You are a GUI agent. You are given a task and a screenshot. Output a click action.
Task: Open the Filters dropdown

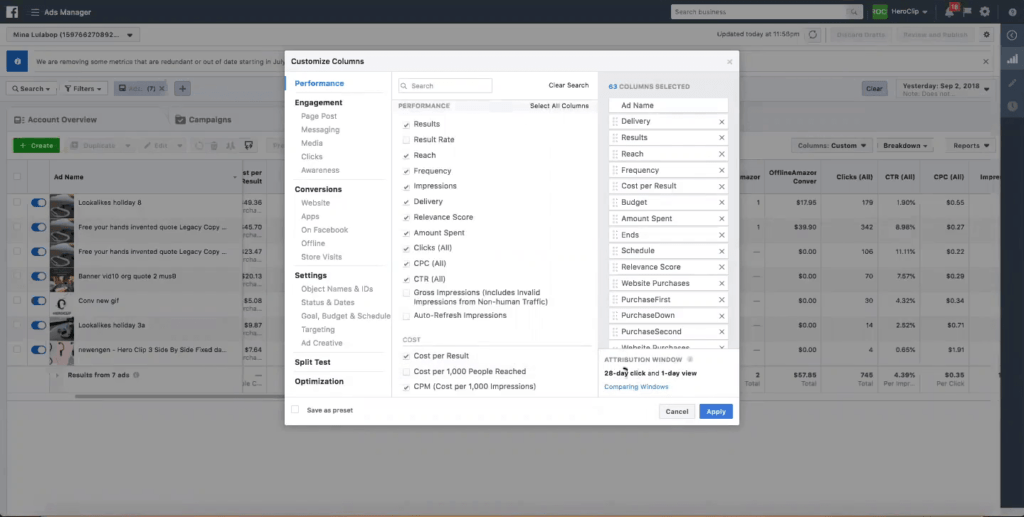84,89
